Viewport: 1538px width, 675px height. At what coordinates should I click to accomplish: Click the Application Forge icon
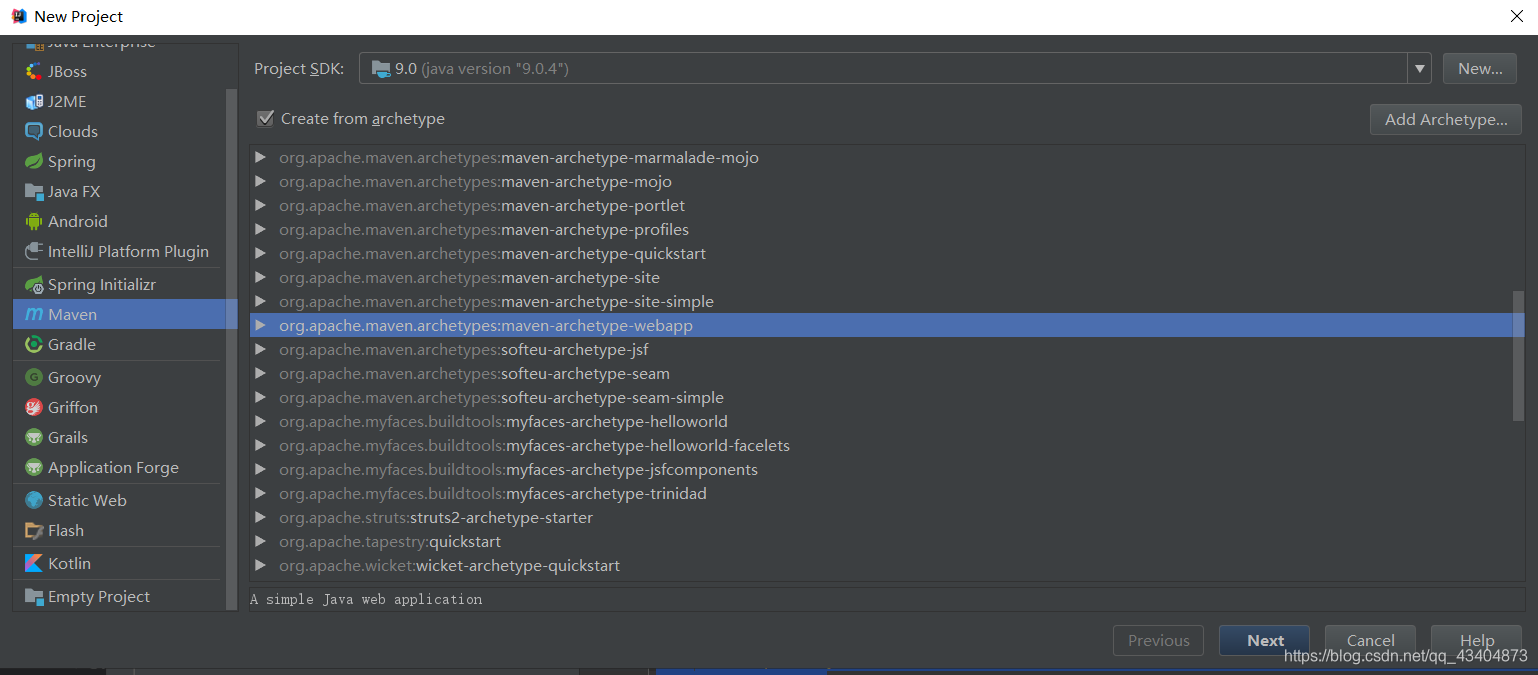click(34, 467)
